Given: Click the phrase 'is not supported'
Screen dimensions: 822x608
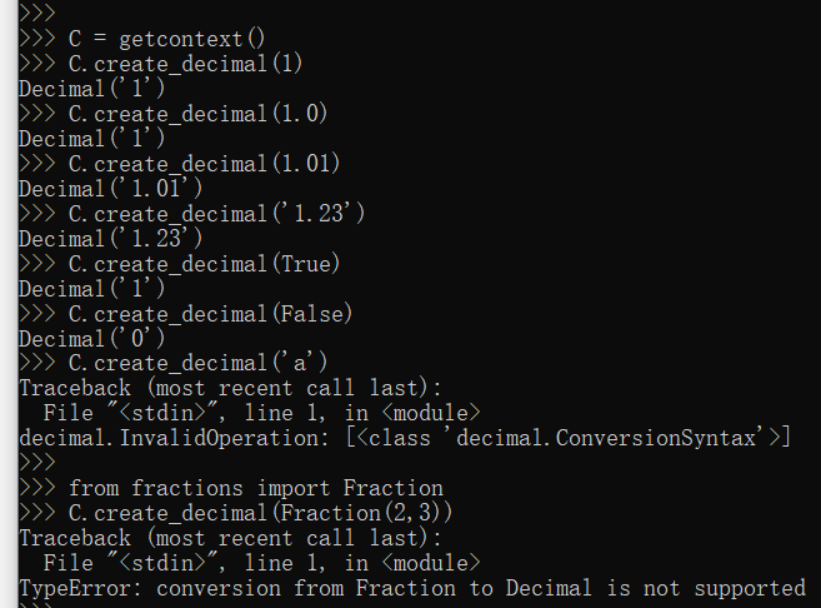Looking at the screenshot, I should coord(707,589).
